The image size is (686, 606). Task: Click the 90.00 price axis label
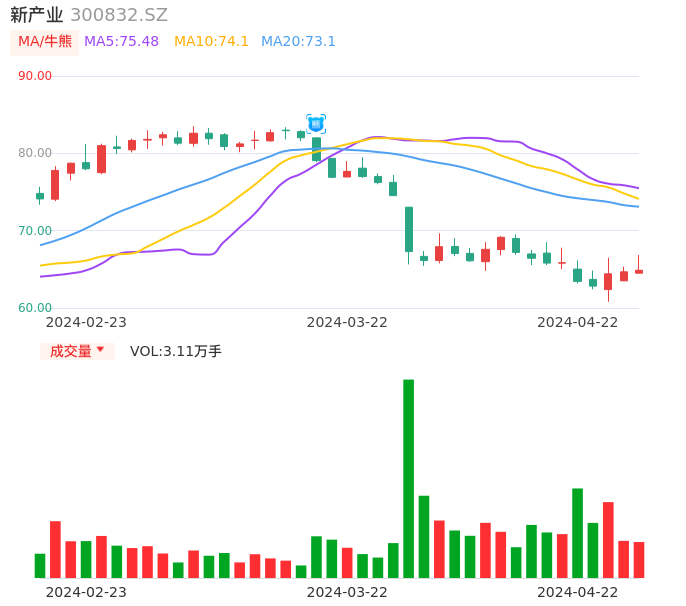(x=35, y=76)
